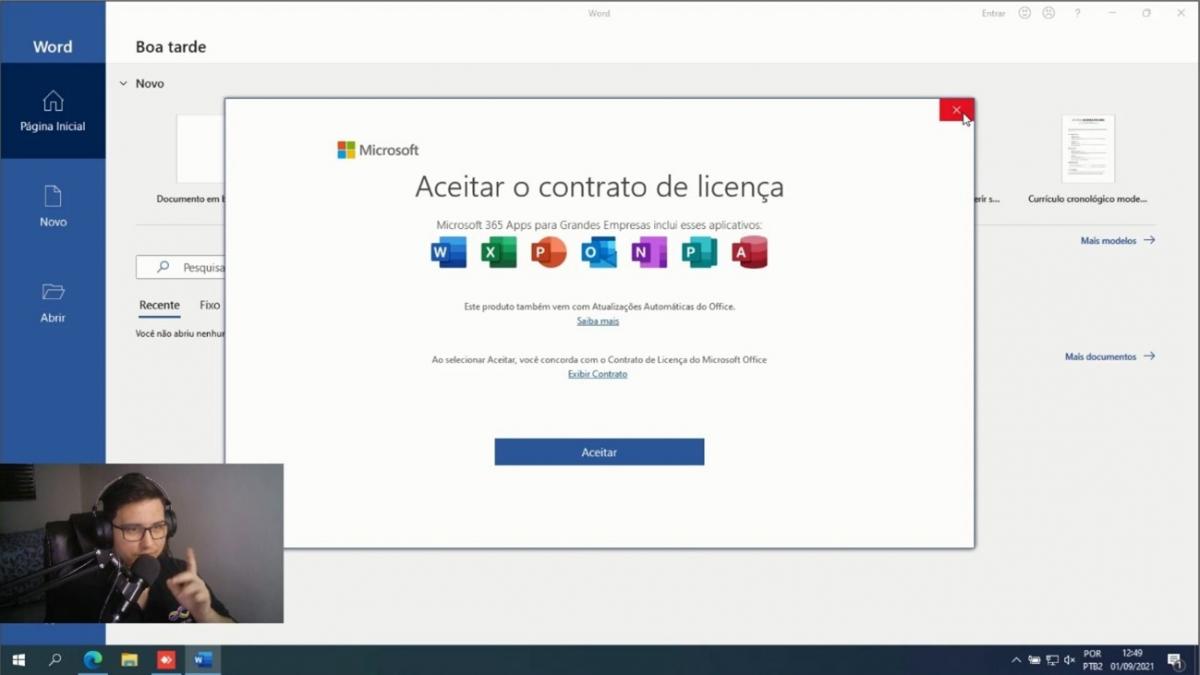Viewport: 1200px width, 675px height.
Task: Open Mais modelos link
Action: click(x=1117, y=240)
